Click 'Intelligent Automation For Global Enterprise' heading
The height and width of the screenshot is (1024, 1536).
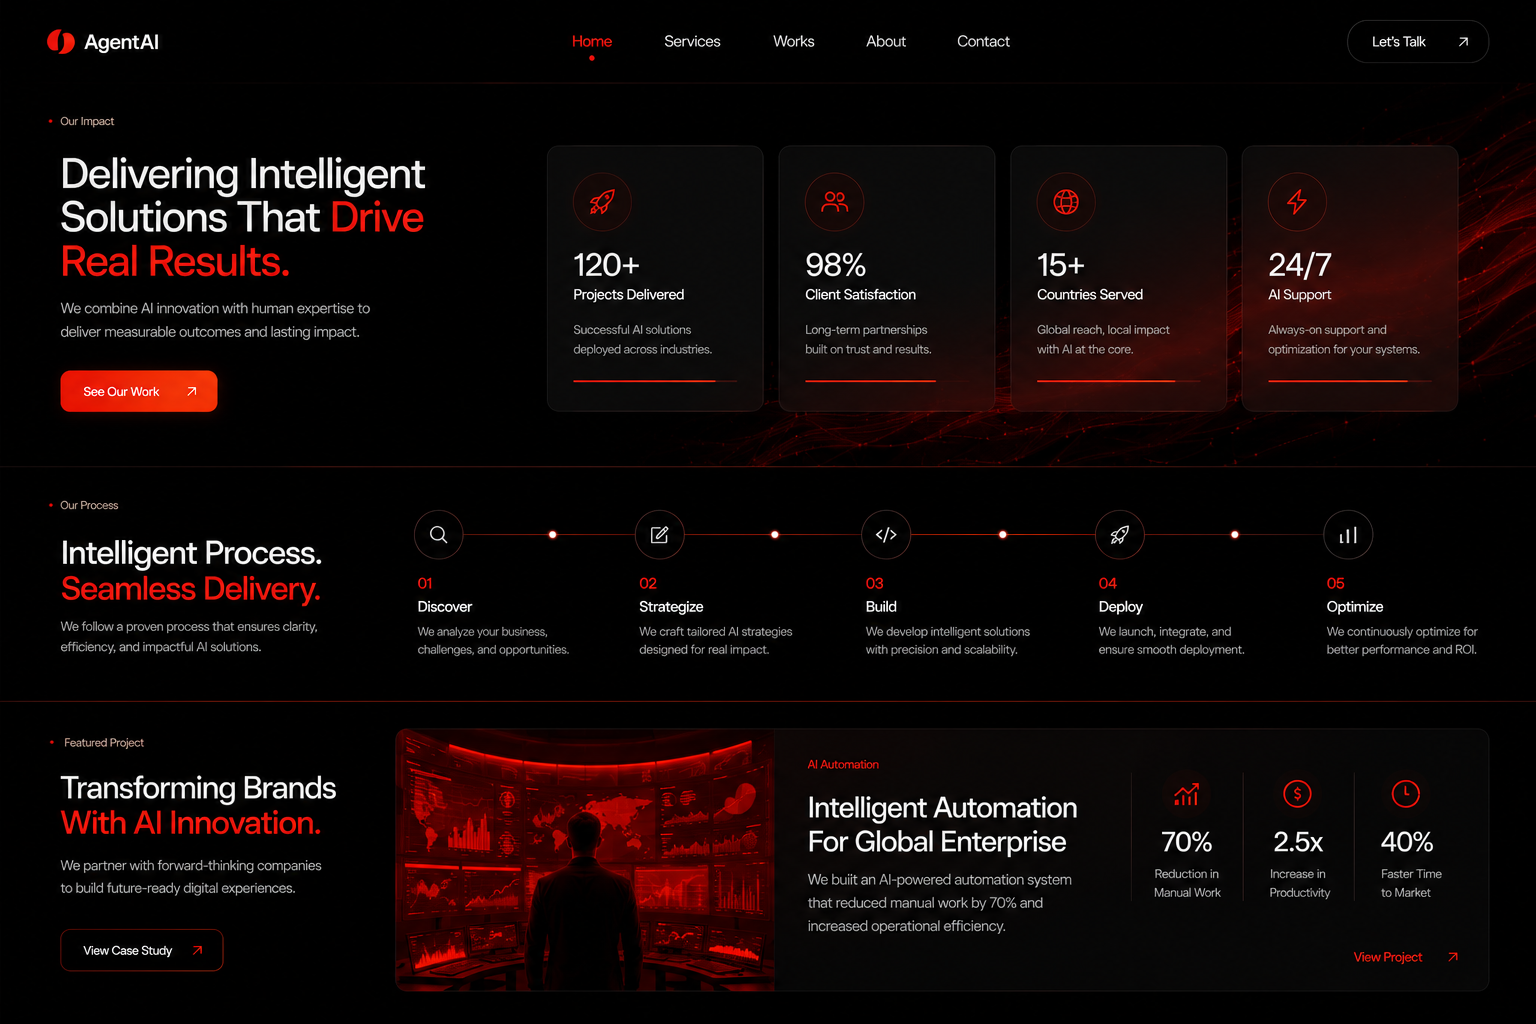(942, 825)
